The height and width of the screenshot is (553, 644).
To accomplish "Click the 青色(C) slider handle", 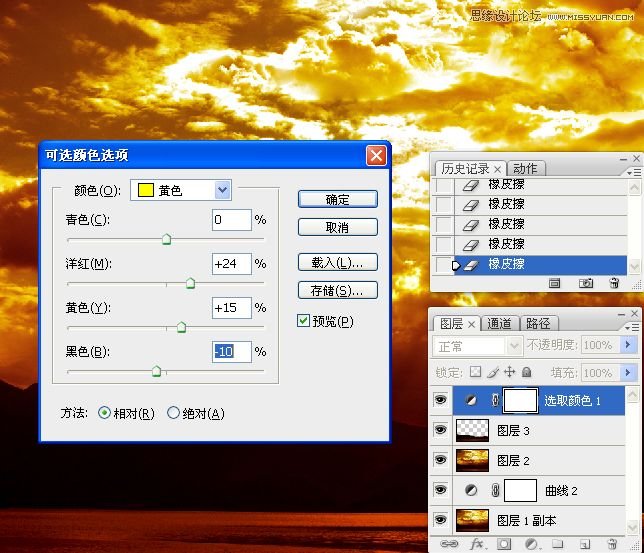I will tap(166, 239).
